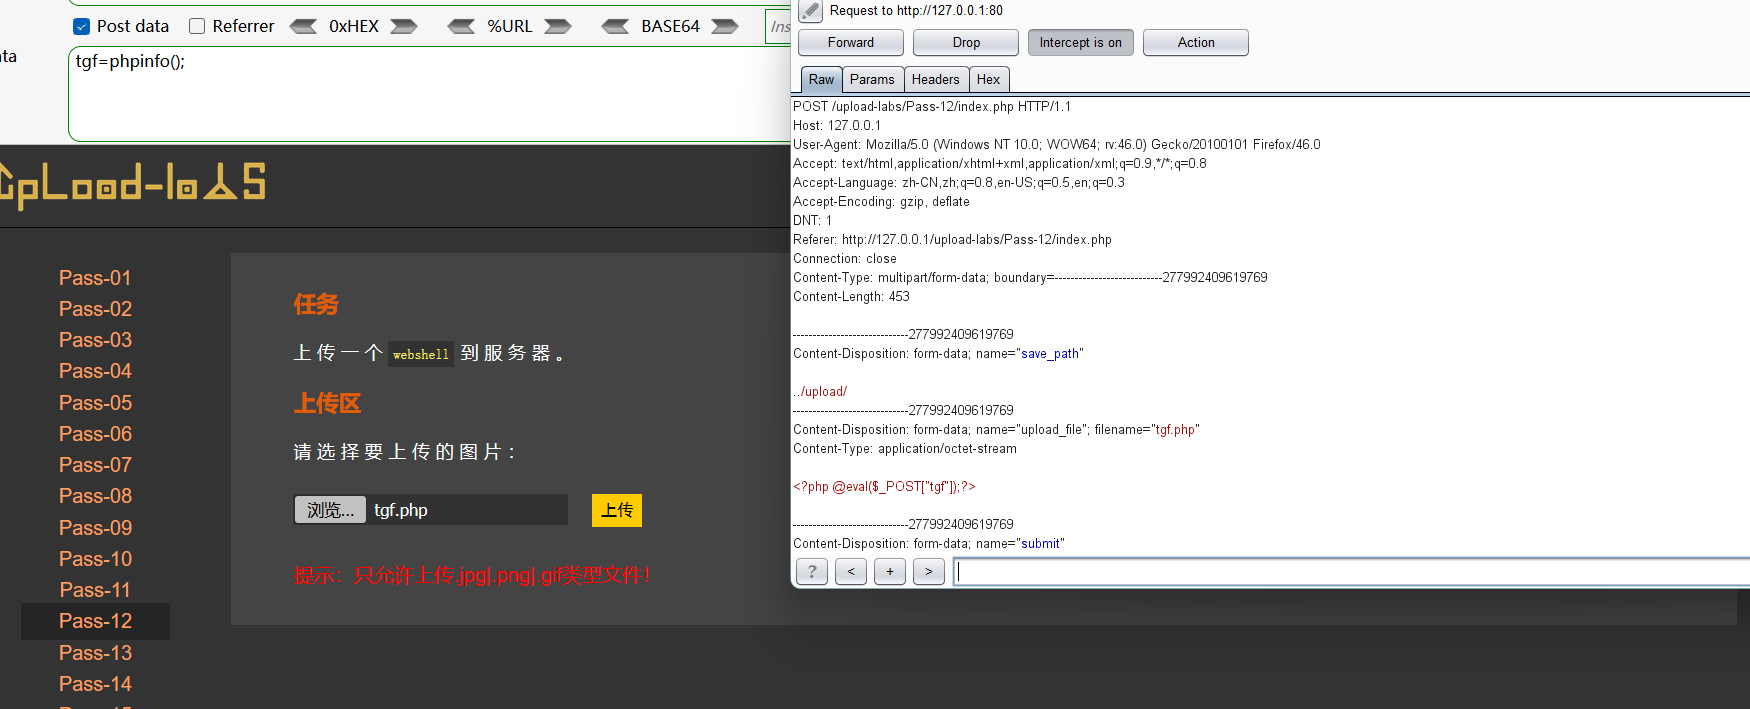Screen dimensions: 1750x709
Task: Click the 'Host: 127.0.0.1' header line
Action: tap(837, 125)
